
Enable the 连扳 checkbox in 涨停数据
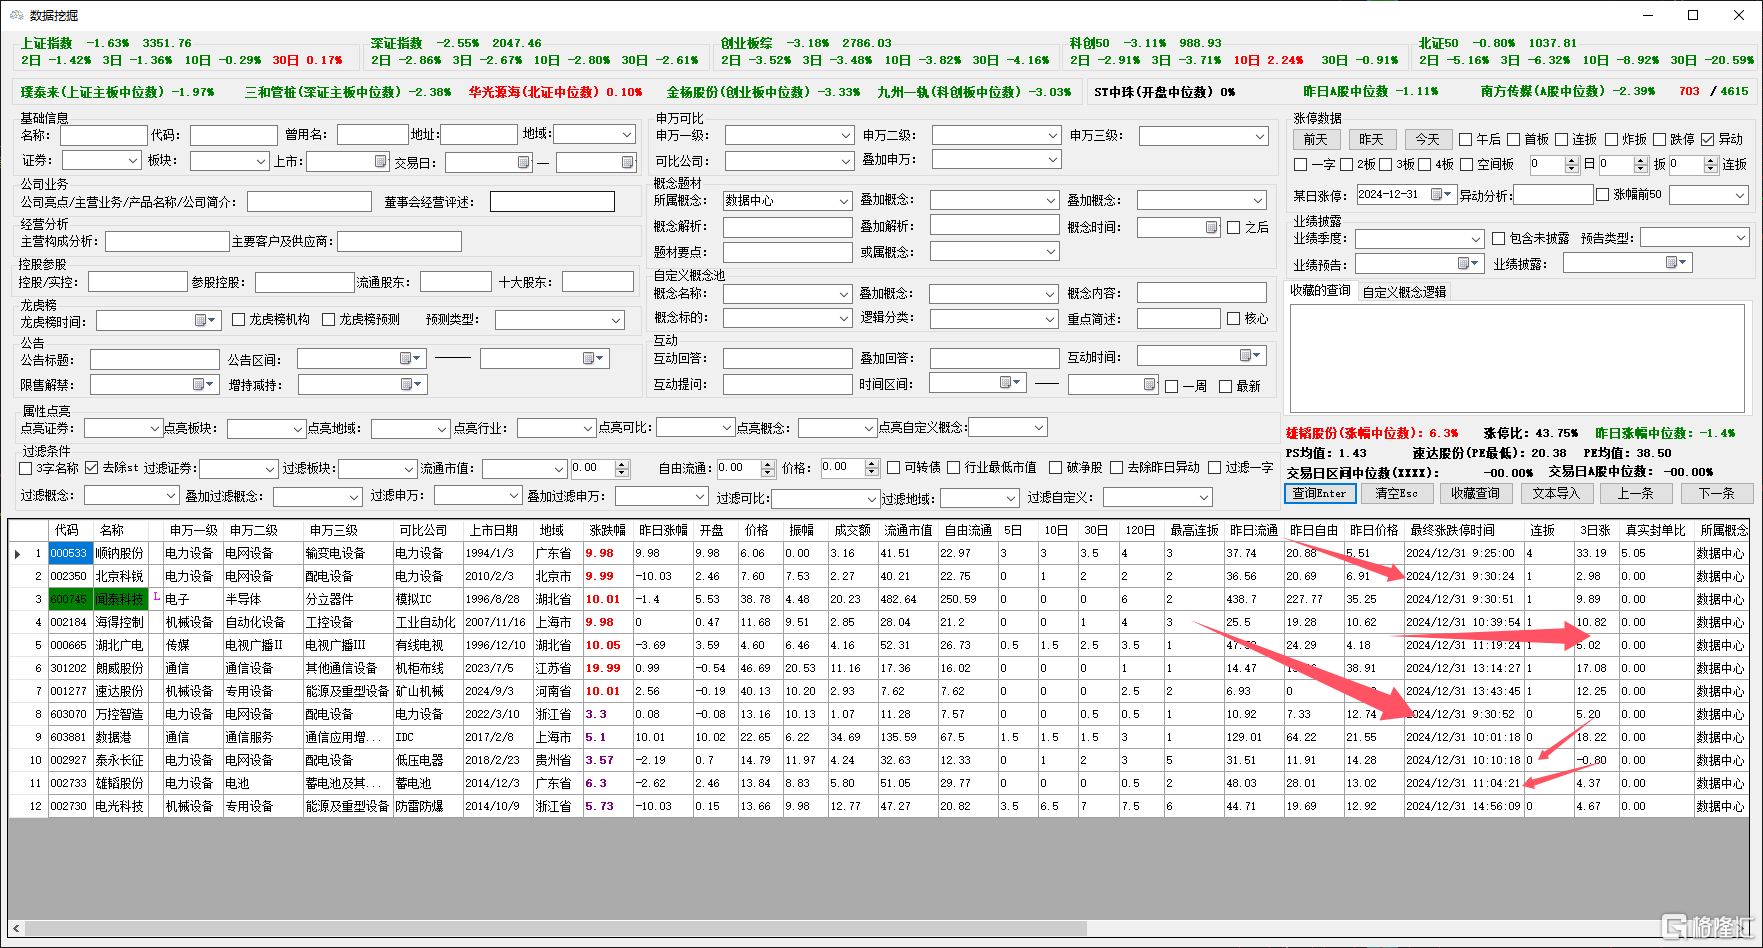tap(1563, 140)
